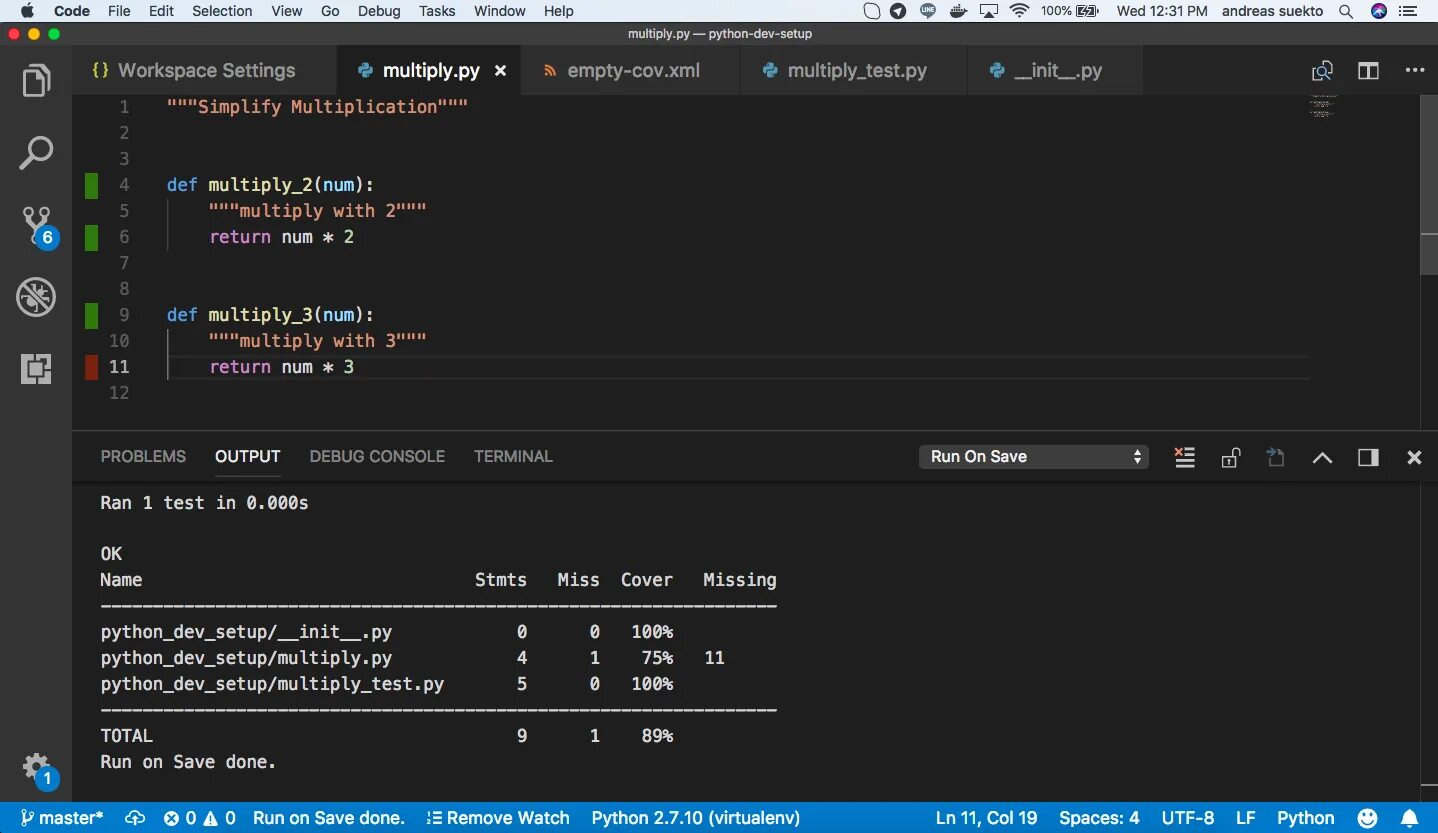The width and height of the screenshot is (1438, 833).
Task: Click Ln 11, Col 19 cursor position
Action: (986, 818)
